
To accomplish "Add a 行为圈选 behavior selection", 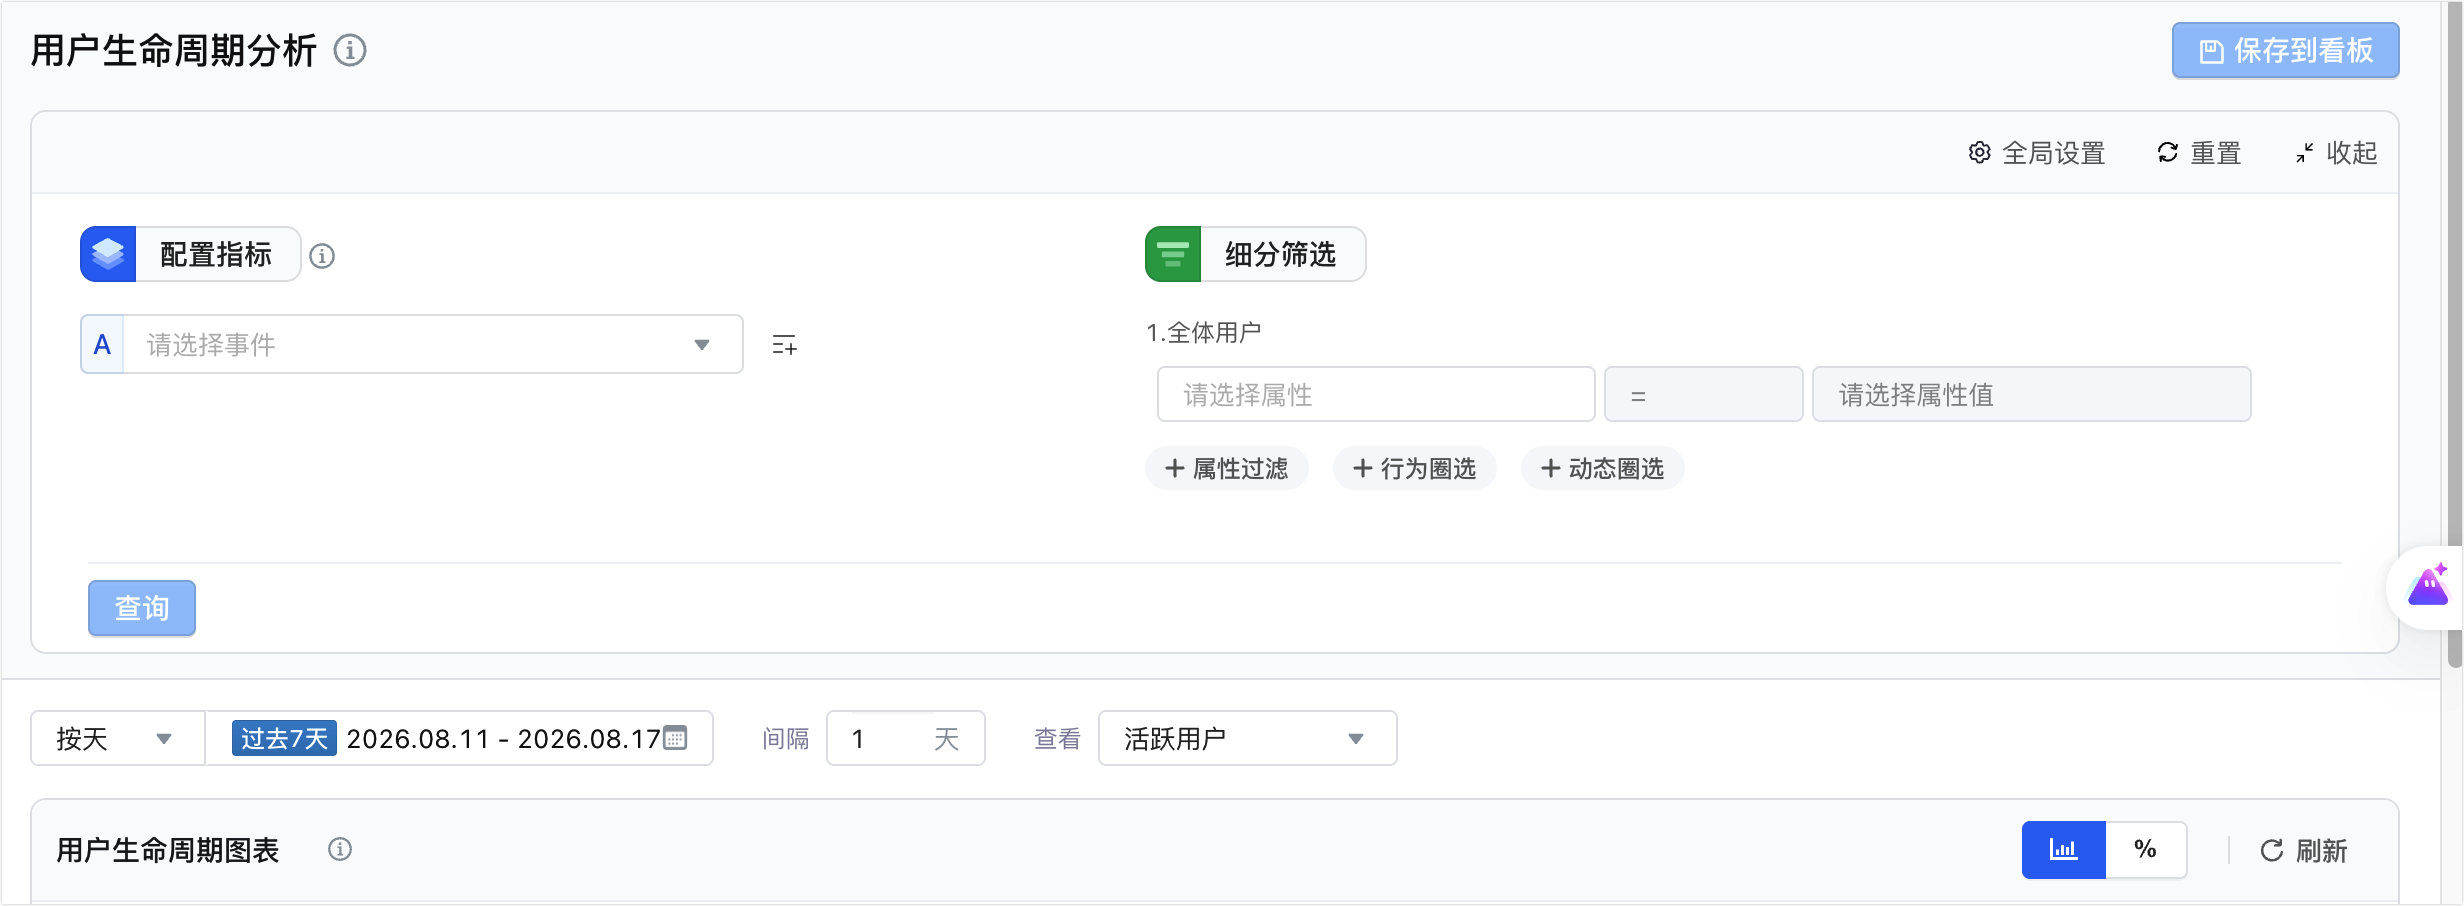I will (x=1414, y=468).
